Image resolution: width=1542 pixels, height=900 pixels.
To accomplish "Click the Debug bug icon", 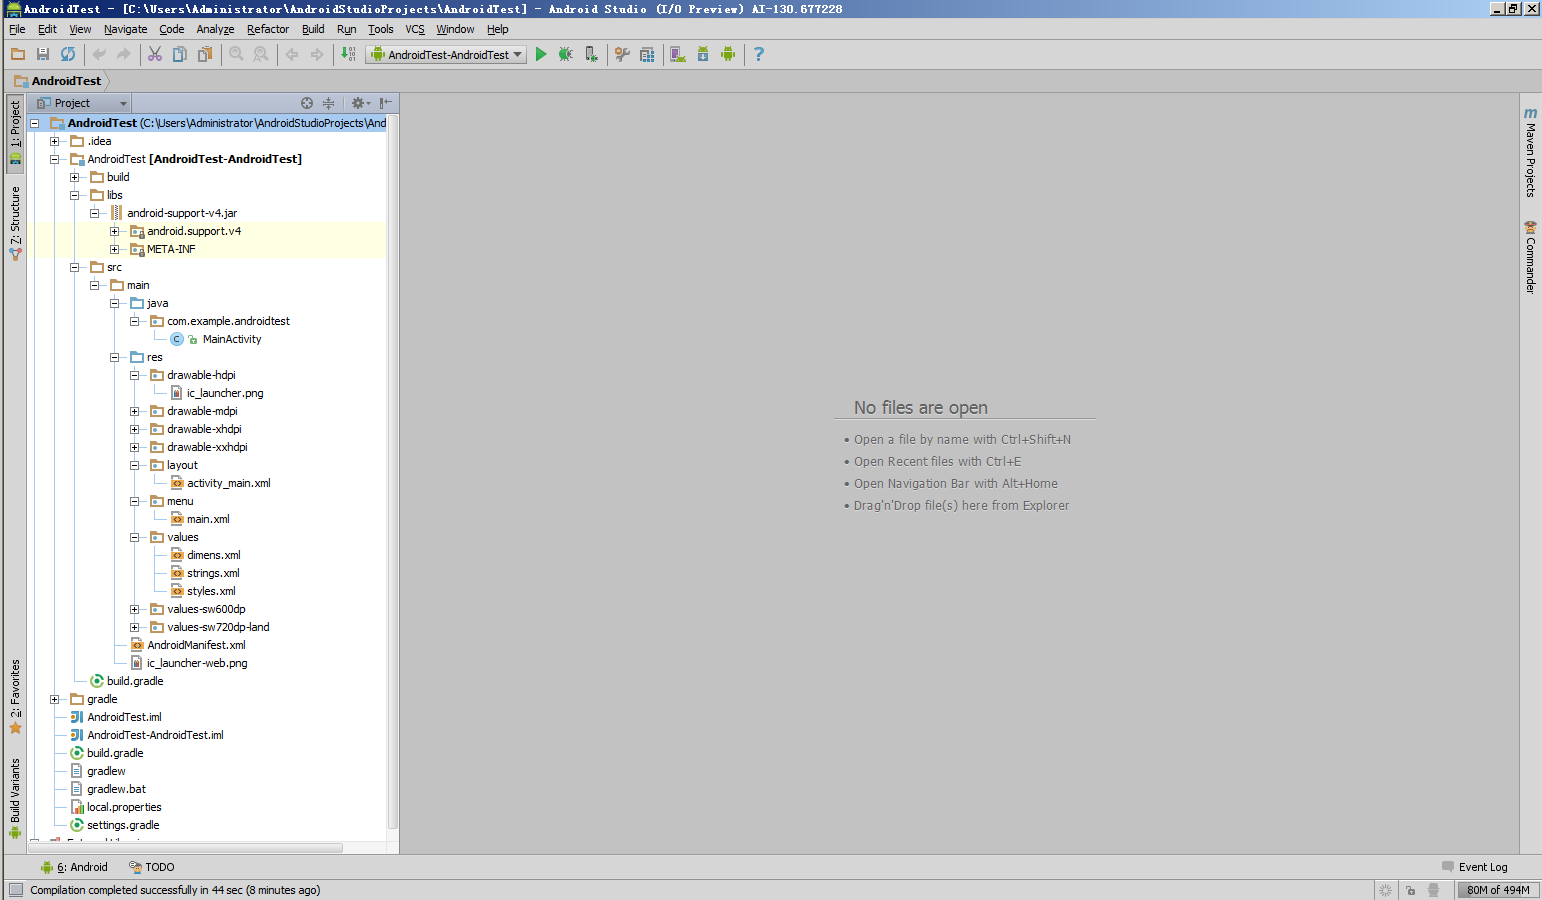I will (x=566, y=54).
